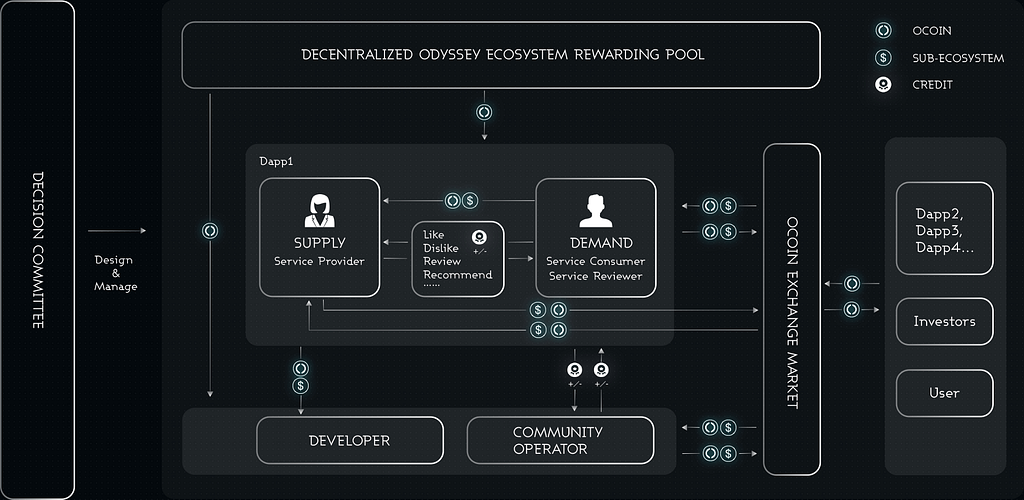1024x500 pixels.
Task: Click the OCOIN icon below the rewarding pool
Action: point(484,112)
